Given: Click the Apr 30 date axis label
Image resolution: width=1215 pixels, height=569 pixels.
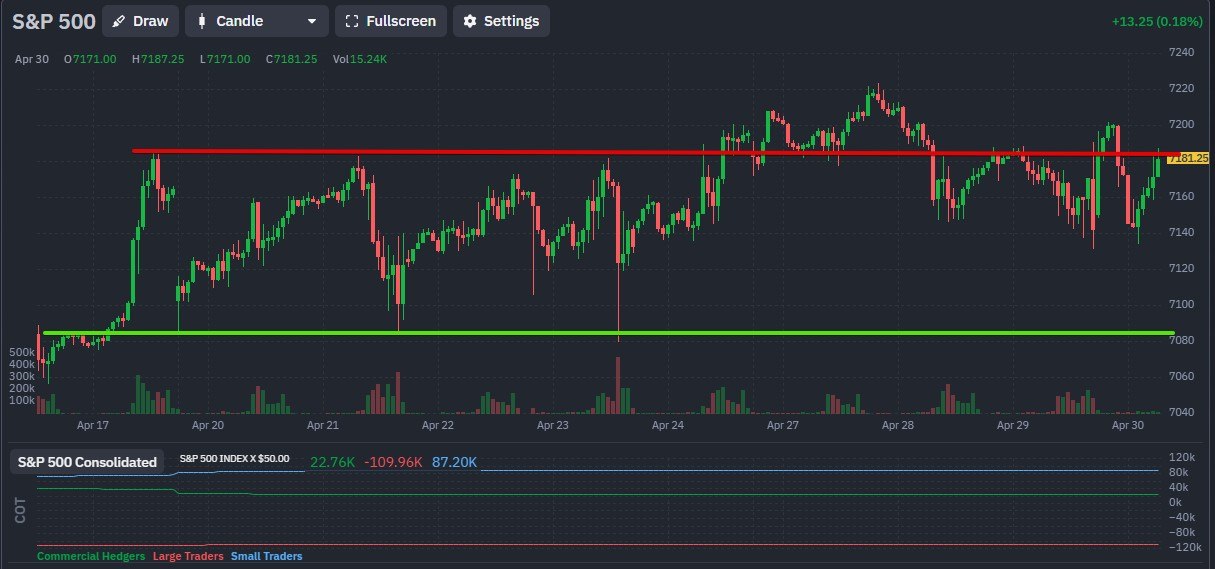Looking at the screenshot, I should point(1128,425).
